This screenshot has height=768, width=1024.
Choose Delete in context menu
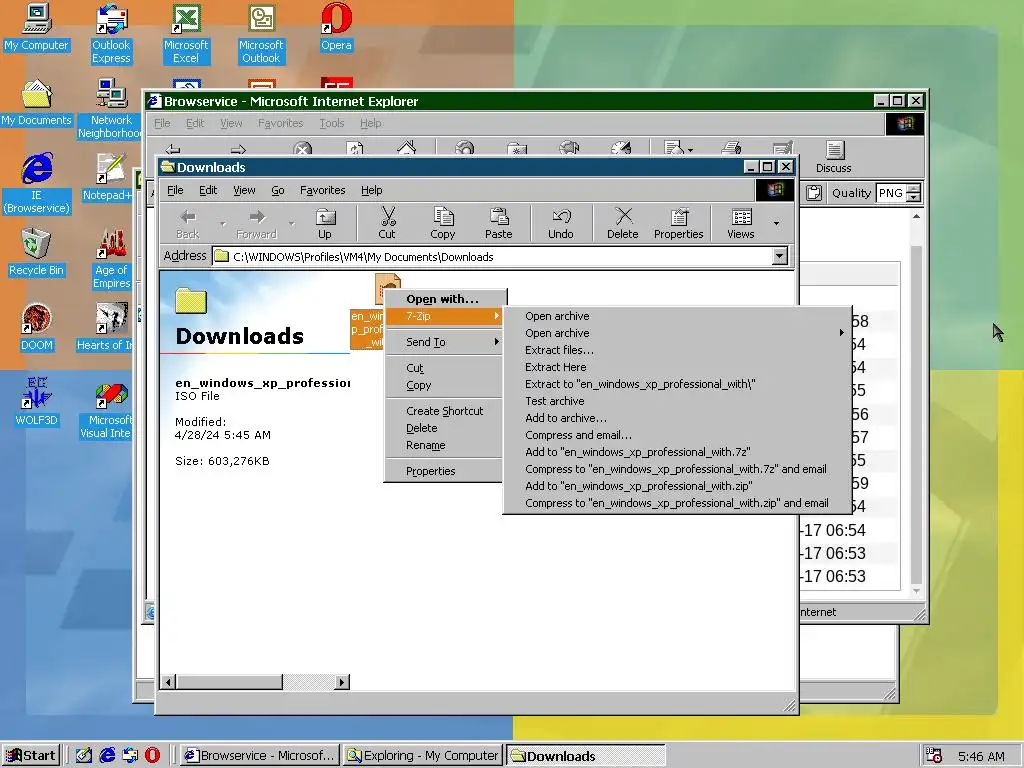tap(444, 428)
